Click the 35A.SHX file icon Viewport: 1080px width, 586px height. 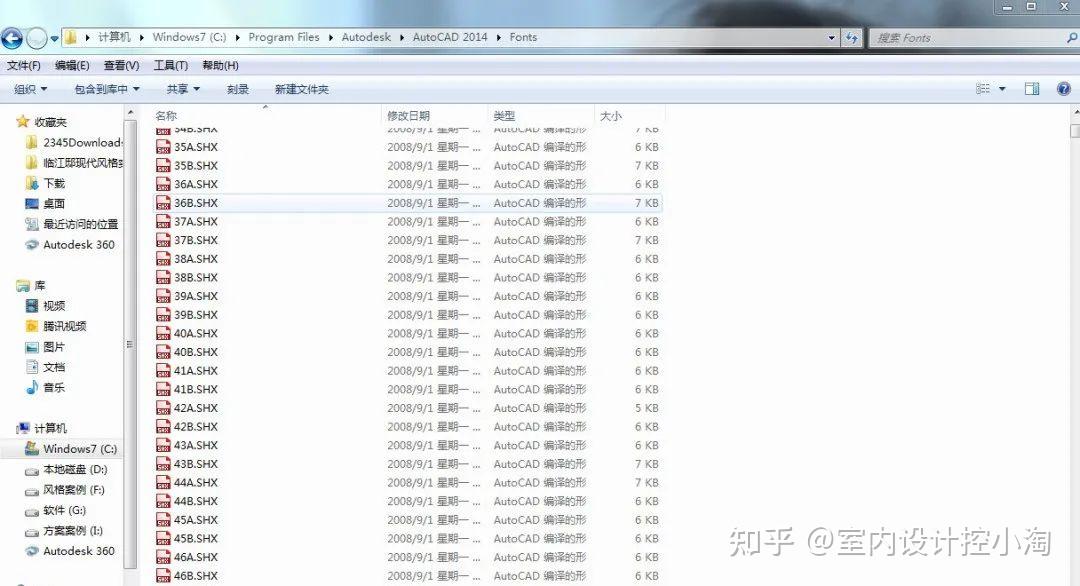pos(163,147)
